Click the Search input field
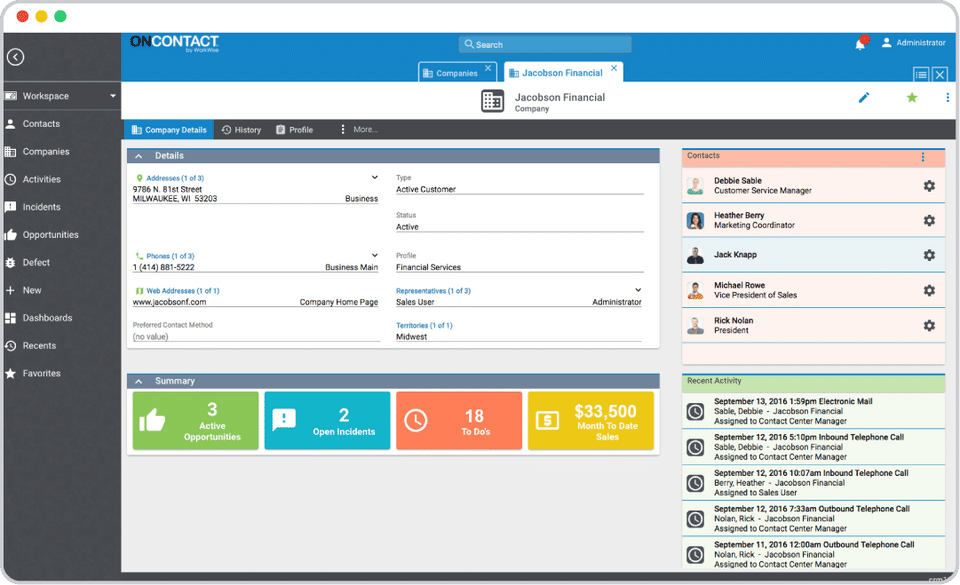 pos(545,45)
